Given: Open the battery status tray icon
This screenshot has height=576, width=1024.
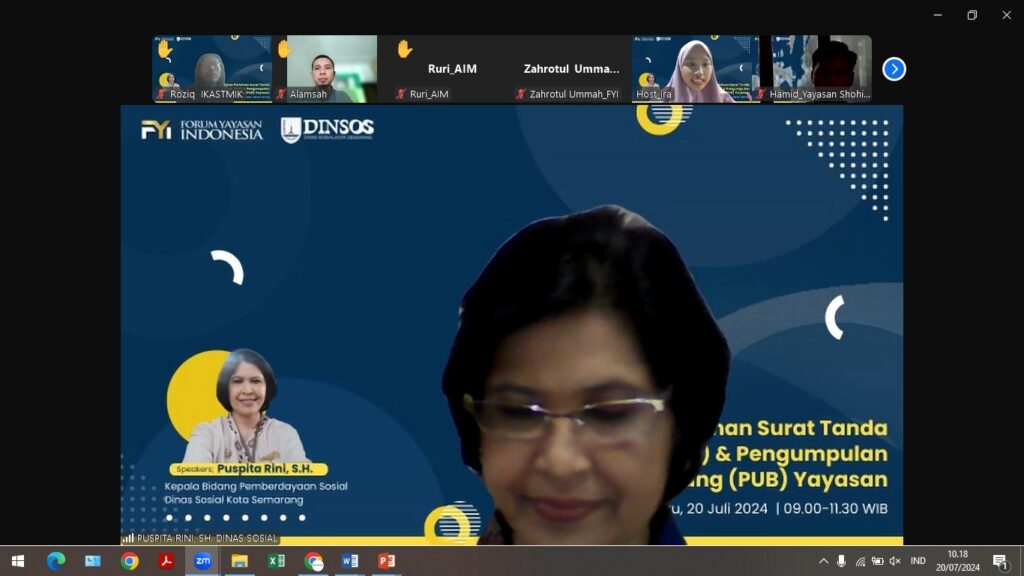Looking at the screenshot, I should [878, 561].
